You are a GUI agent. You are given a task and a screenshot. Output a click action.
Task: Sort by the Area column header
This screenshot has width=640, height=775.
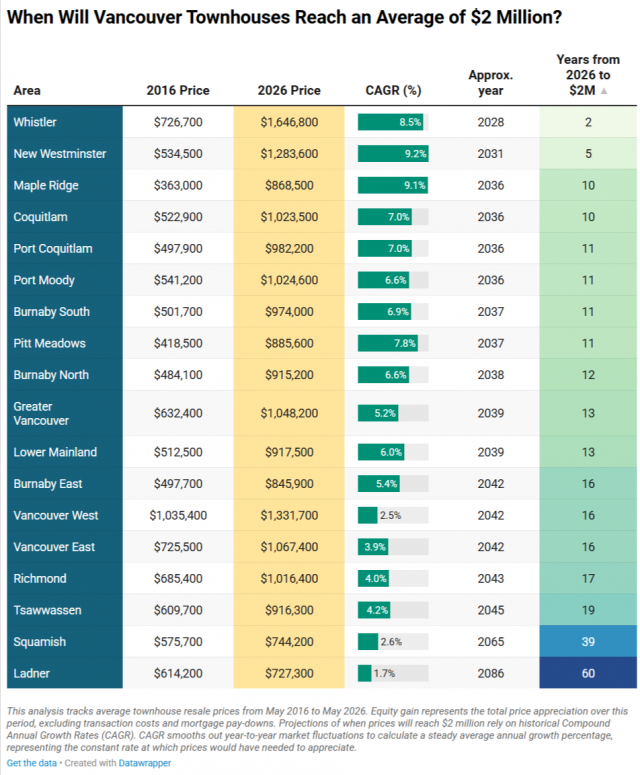27,90
